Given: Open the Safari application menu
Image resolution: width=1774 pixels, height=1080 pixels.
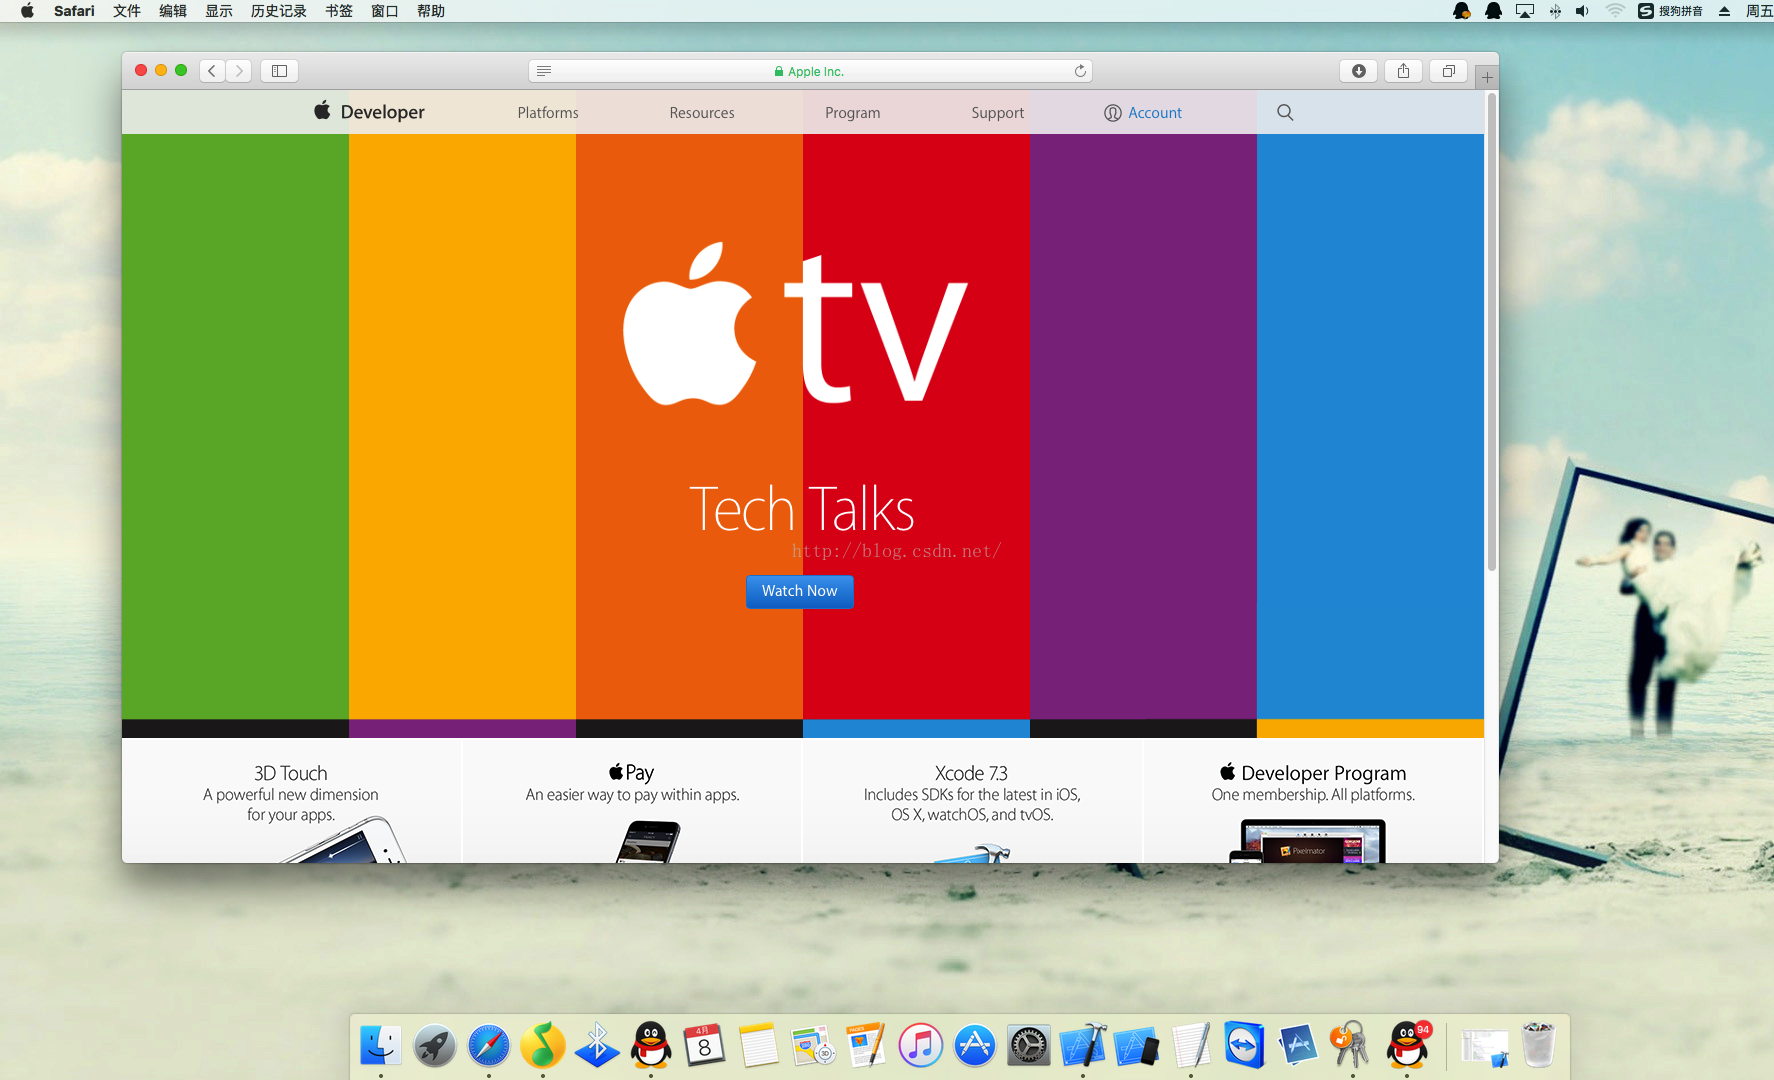Looking at the screenshot, I should coord(74,11).
